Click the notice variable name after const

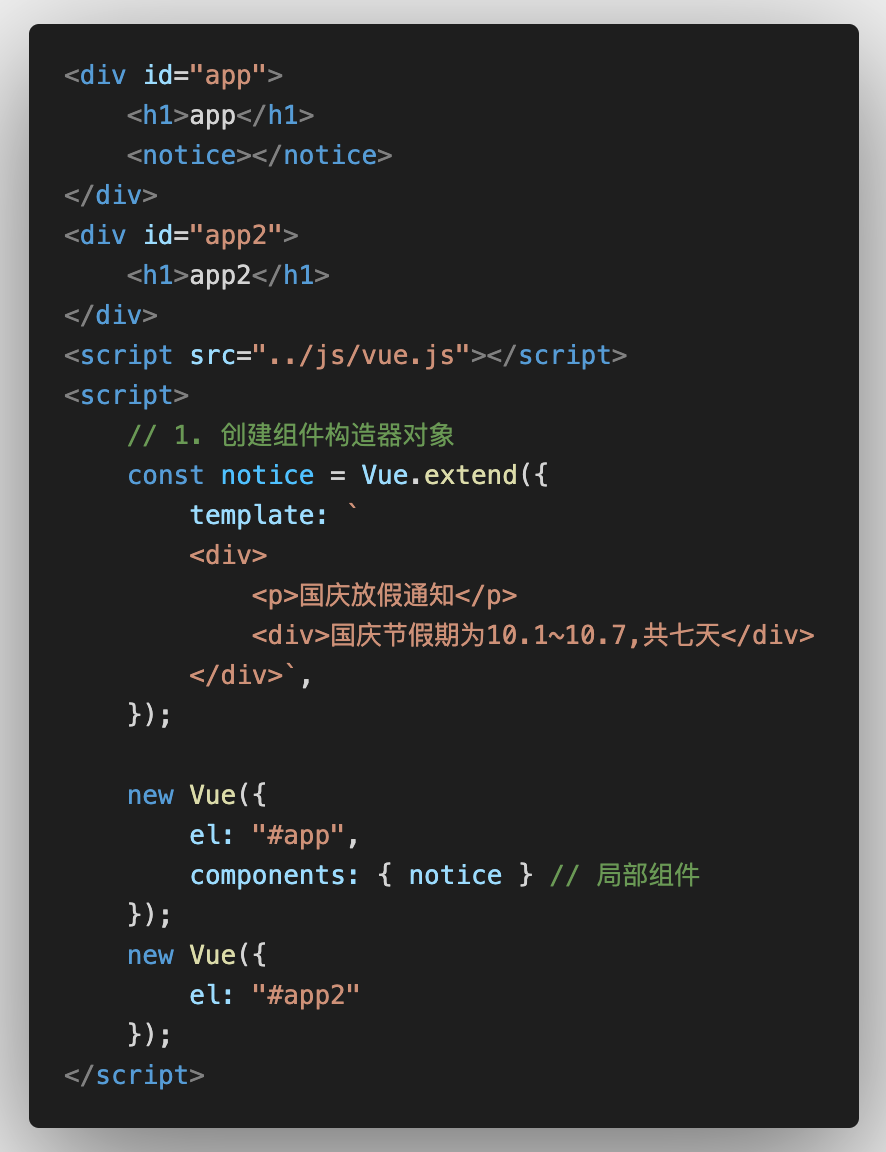click(267, 475)
